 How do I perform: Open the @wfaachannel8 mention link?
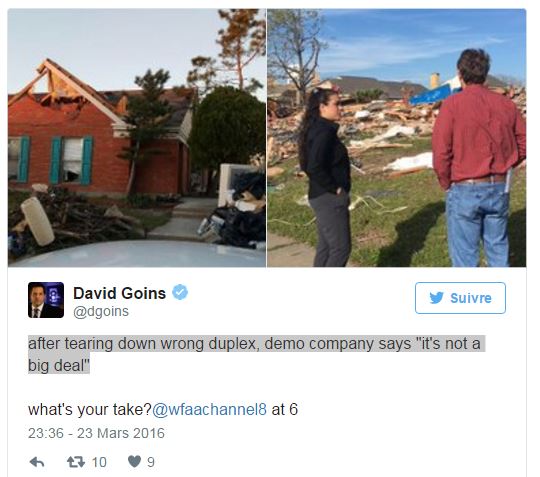click(x=209, y=409)
